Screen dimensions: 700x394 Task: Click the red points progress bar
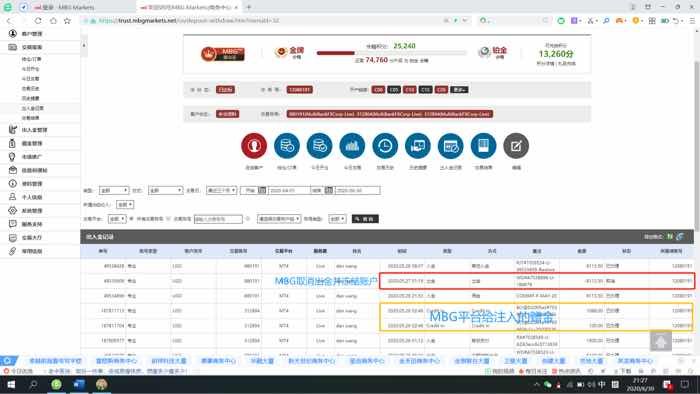tap(336, 53)
